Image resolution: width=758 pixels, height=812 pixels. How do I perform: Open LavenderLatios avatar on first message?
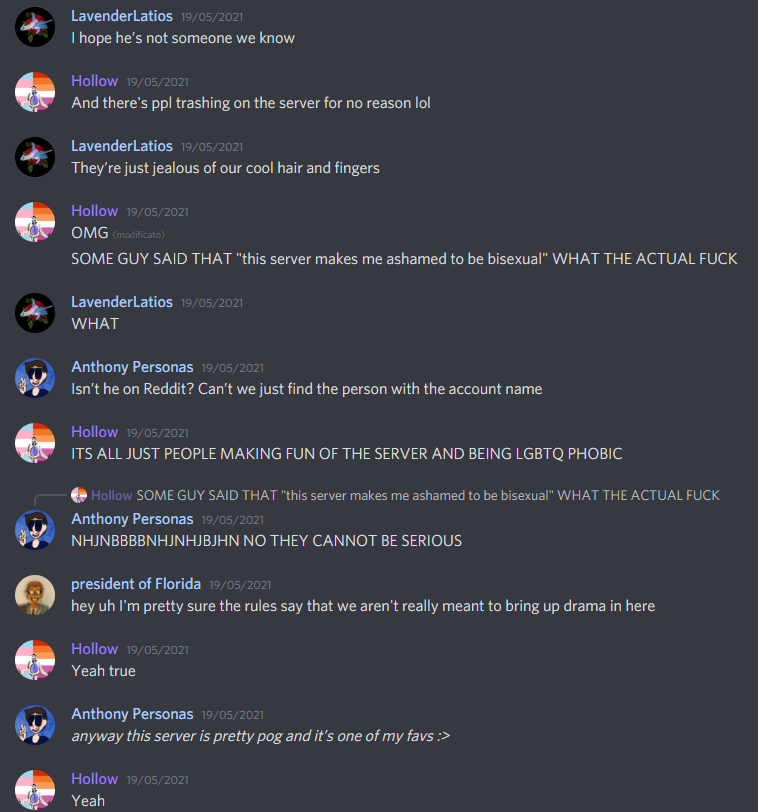click(35, 27)
